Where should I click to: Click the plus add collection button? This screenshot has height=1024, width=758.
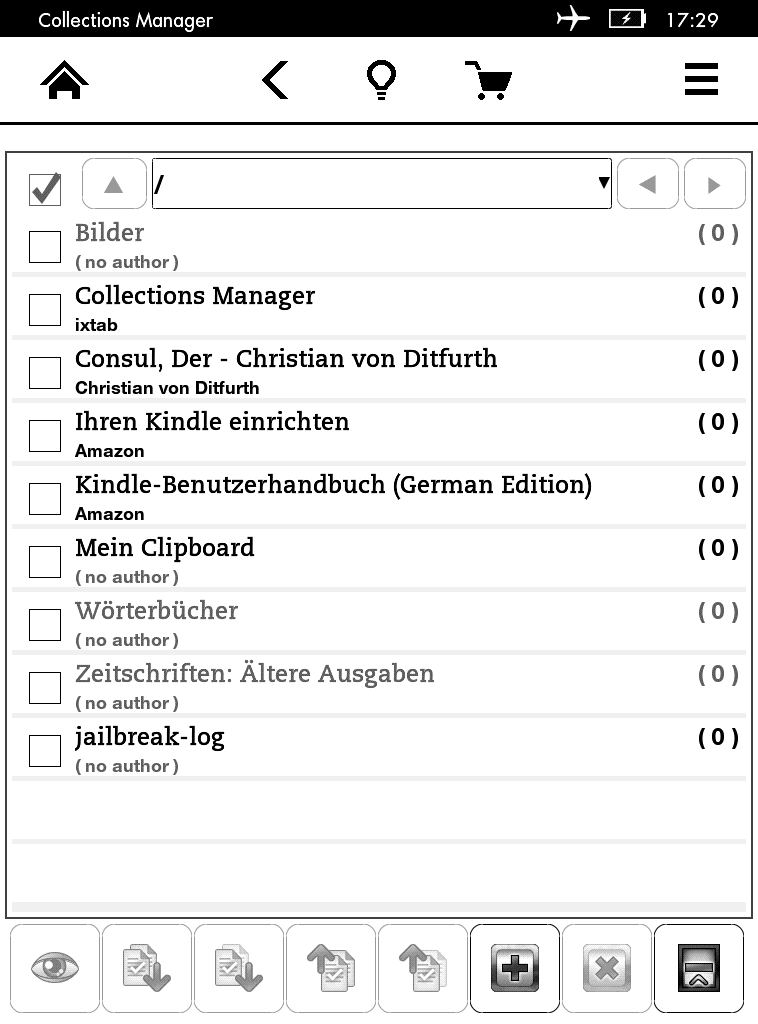click(514, 968)
